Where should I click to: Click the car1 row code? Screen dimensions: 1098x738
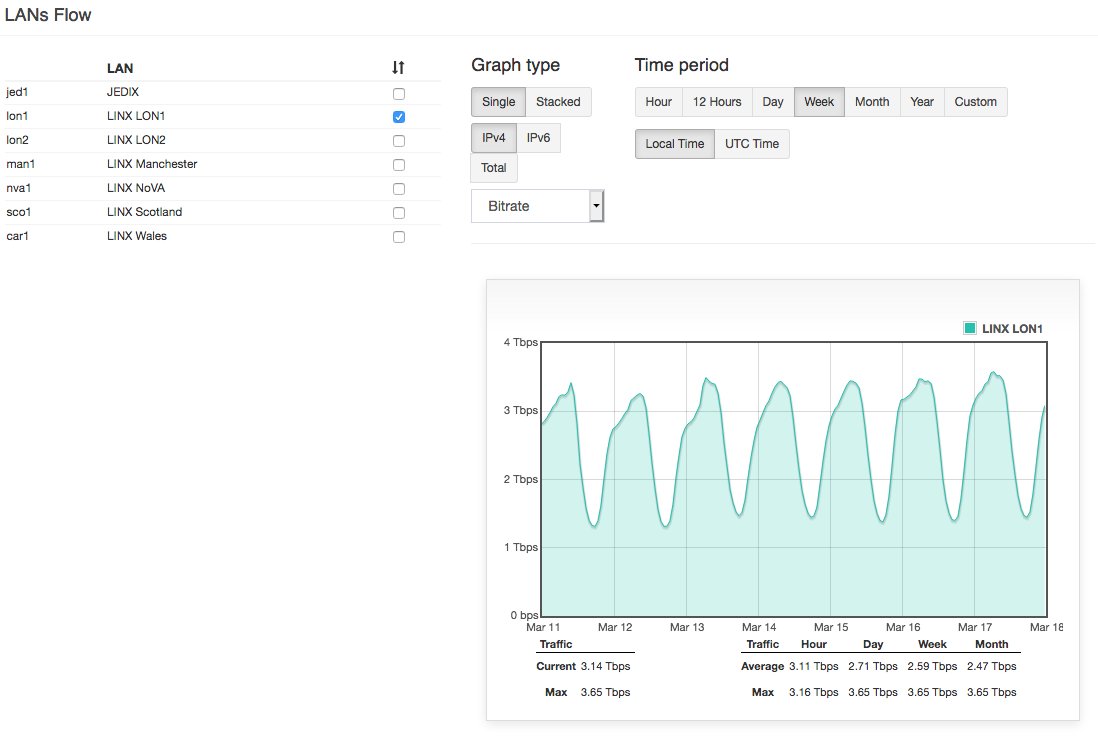[17, 236]
